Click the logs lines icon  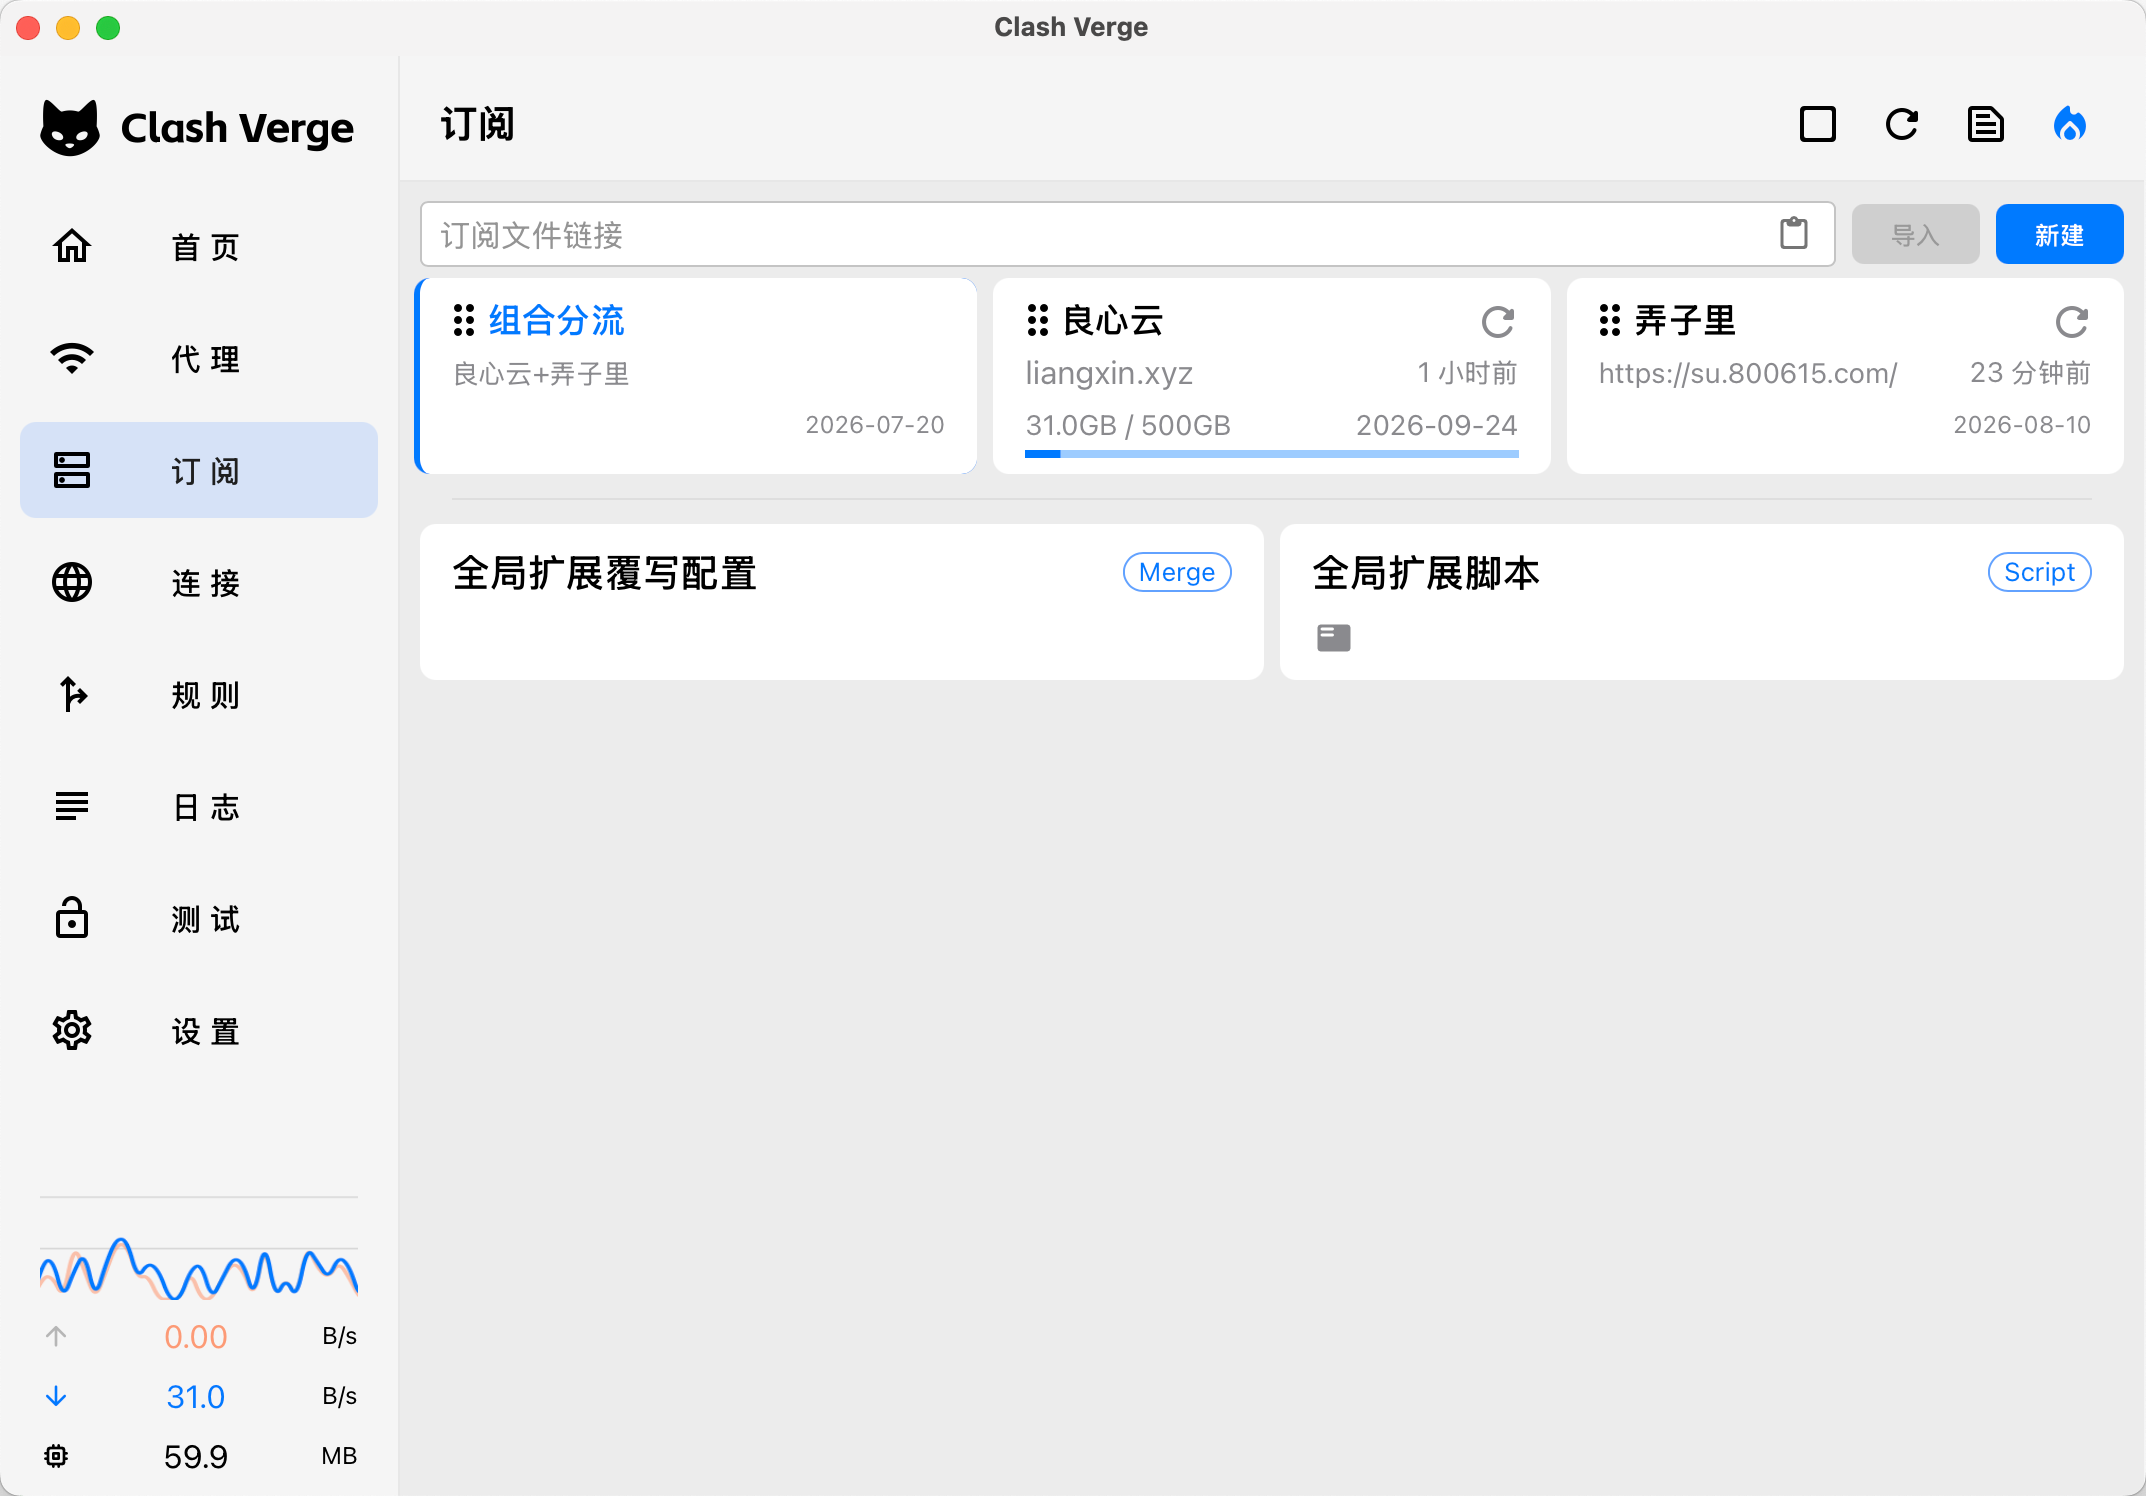[x=72, y=806]
